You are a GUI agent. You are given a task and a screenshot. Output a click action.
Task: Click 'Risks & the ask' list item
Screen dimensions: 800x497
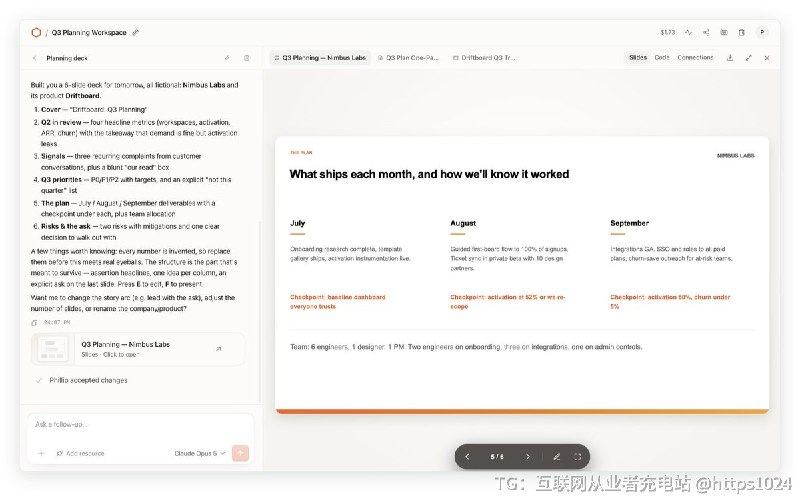tap(127, 232)
